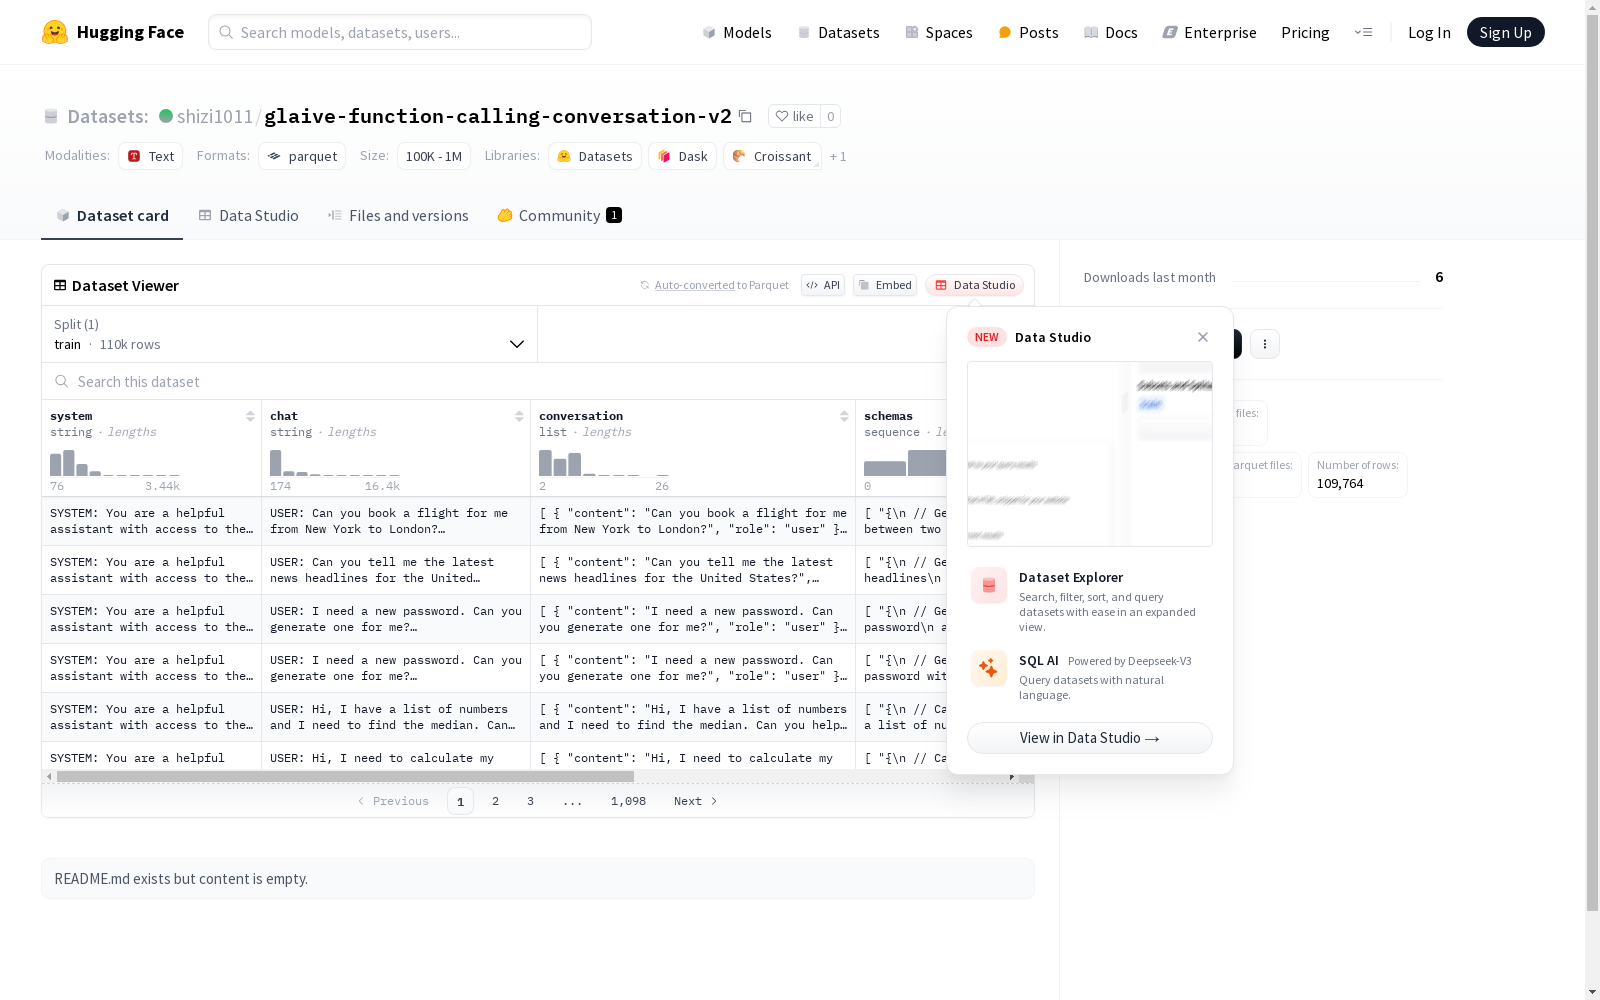Viewport: 1600px width, 1000px height.
Task: Click the conversation lengths histogram
Action: coord(604,462)
